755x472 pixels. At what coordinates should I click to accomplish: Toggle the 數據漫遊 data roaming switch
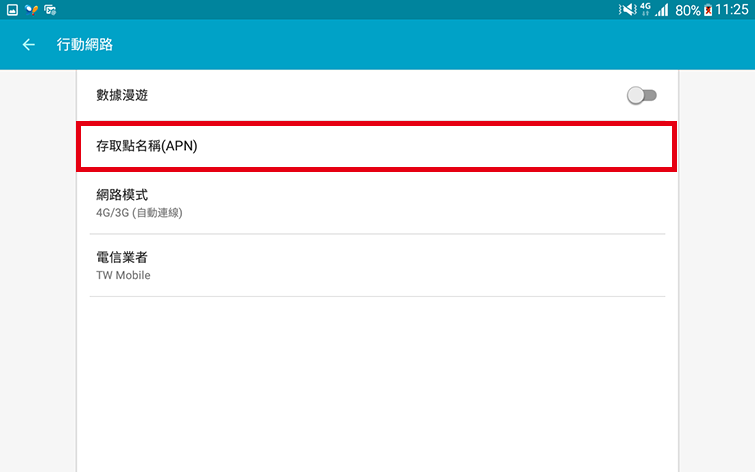coord(642,95)
